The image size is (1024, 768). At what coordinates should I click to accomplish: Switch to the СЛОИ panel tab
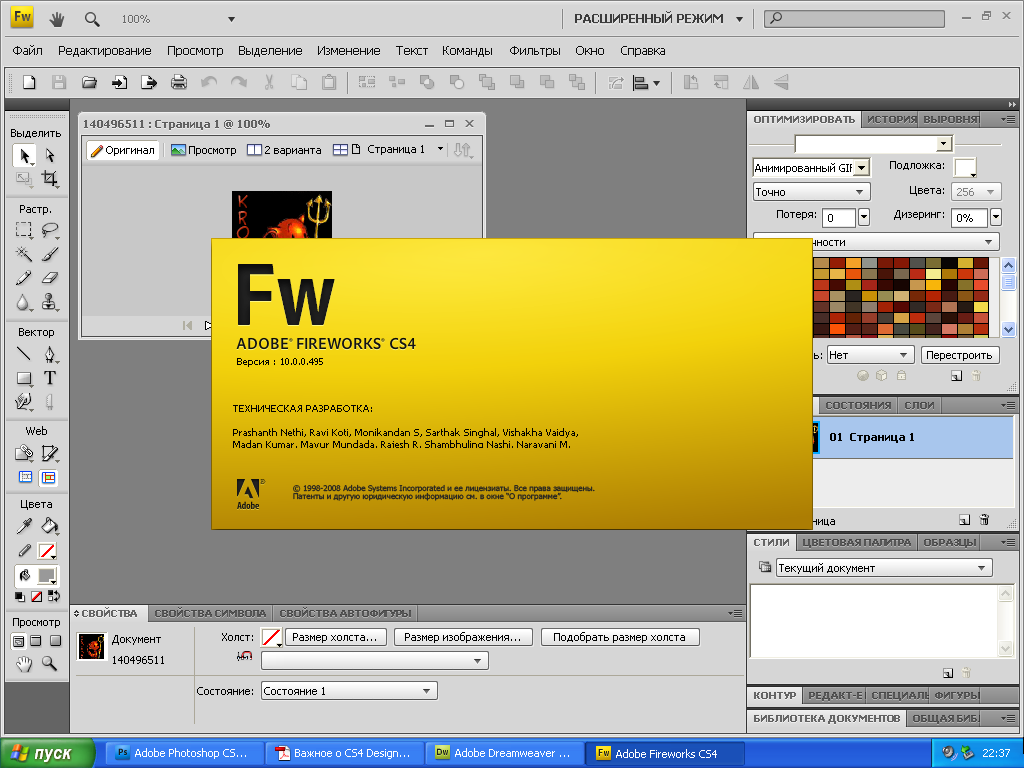[x=920, y=406]
